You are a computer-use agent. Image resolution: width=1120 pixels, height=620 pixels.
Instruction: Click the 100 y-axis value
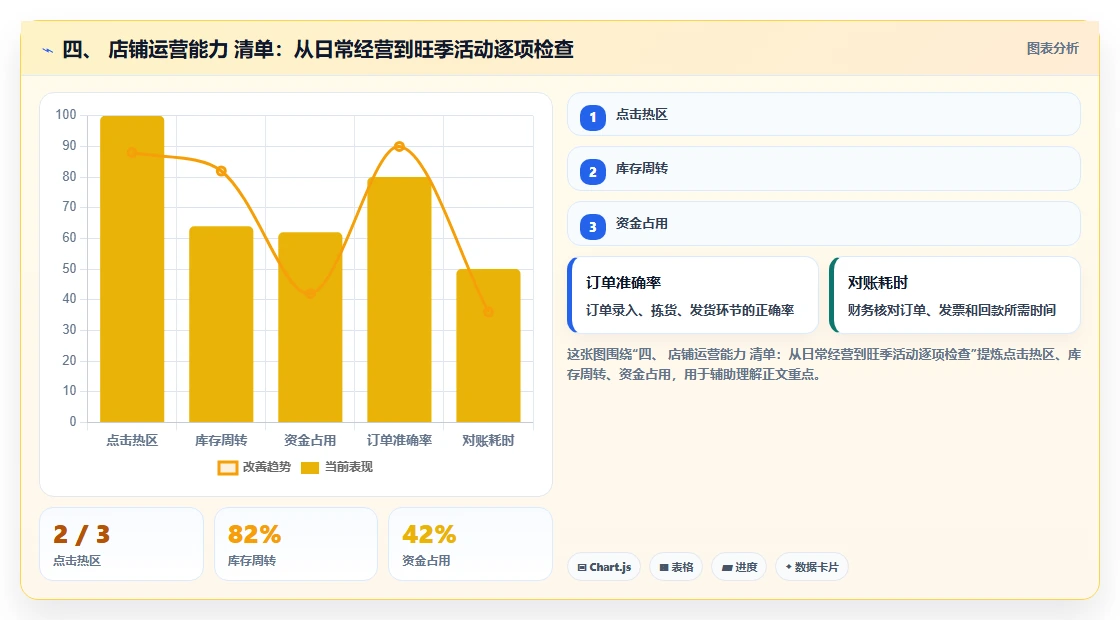(66, 115)
